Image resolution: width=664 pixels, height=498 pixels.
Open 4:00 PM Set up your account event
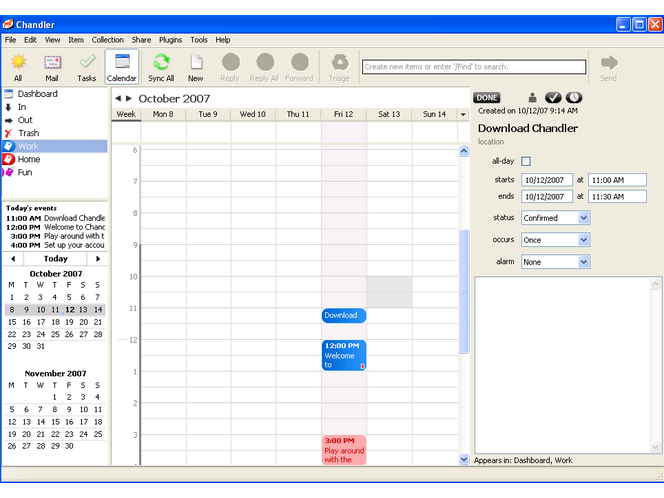point(55,245)
